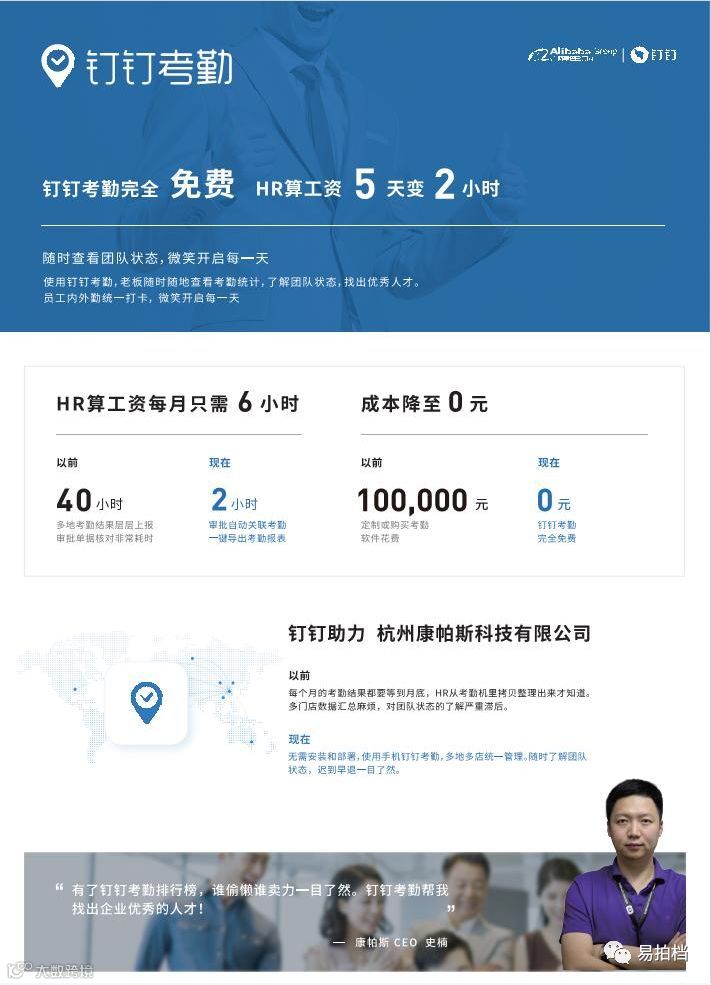Click the text 定制或购买考勤
This screenshot has height=985, width=711.
(x=394, y=525)
